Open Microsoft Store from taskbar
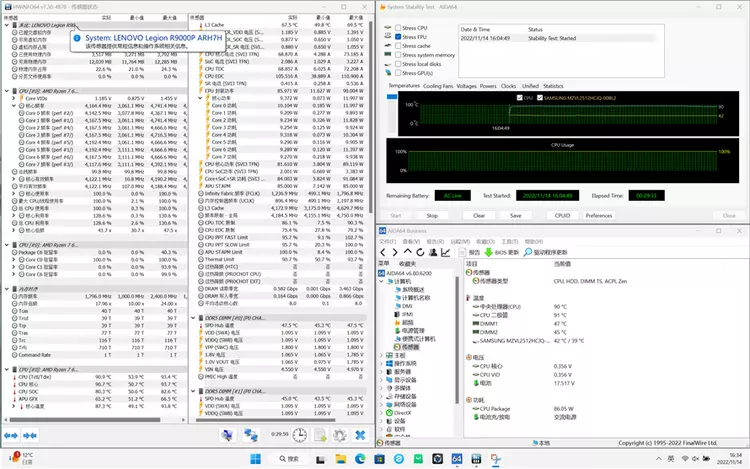 (379, 459)
